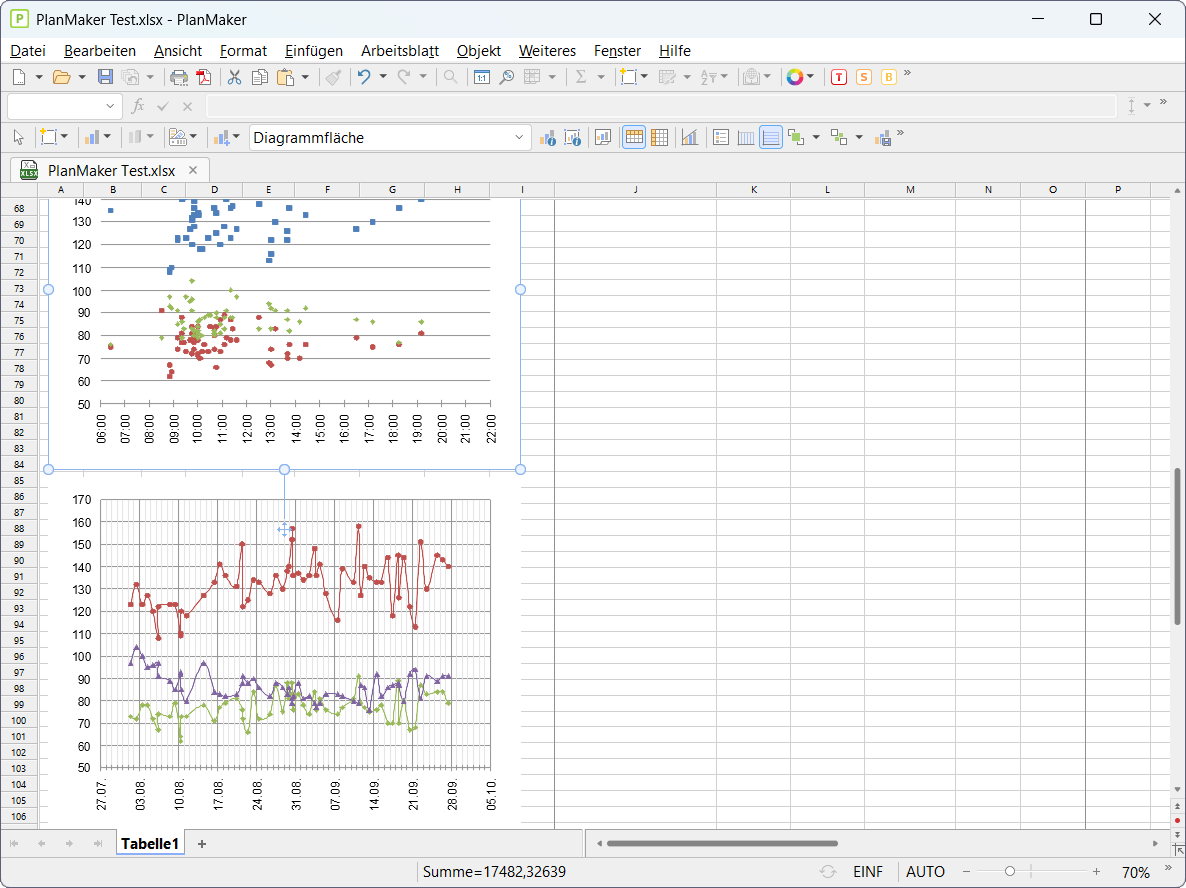
Task: Open chart properties icon right of Diagrammfläche box
Action: pyautogui.click(x=548, y=138)
